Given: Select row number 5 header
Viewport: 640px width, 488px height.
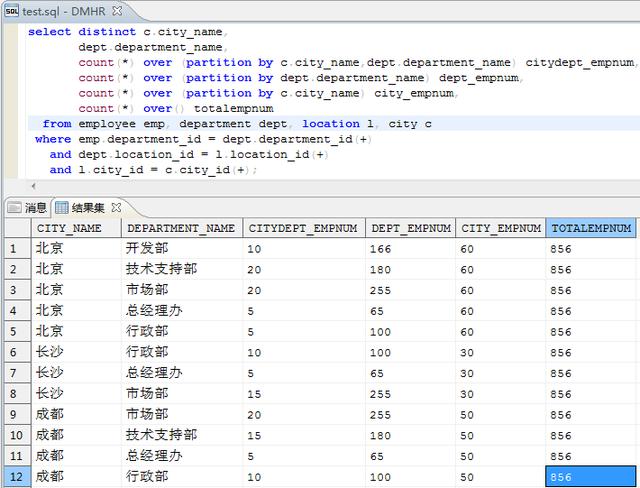Looking at the screenshot, I should [17, 331].
